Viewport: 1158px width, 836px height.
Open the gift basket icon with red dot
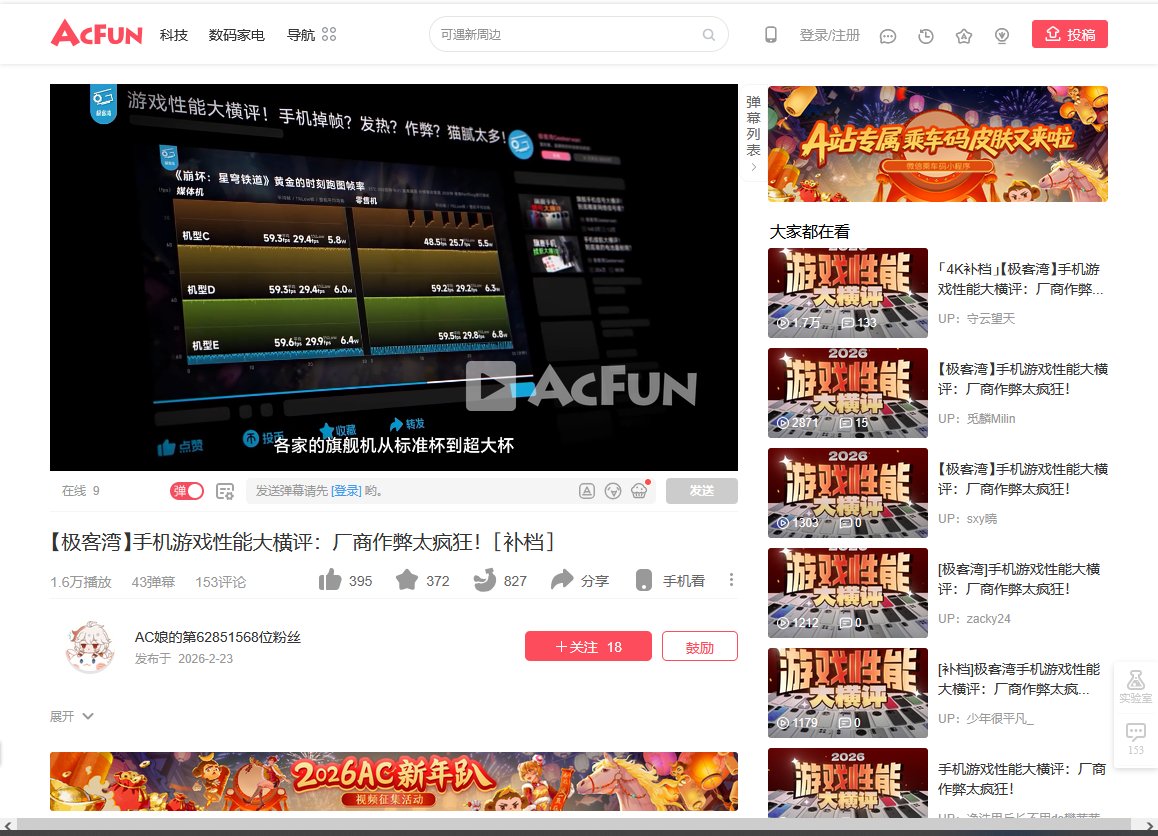[x=640, y=490]
